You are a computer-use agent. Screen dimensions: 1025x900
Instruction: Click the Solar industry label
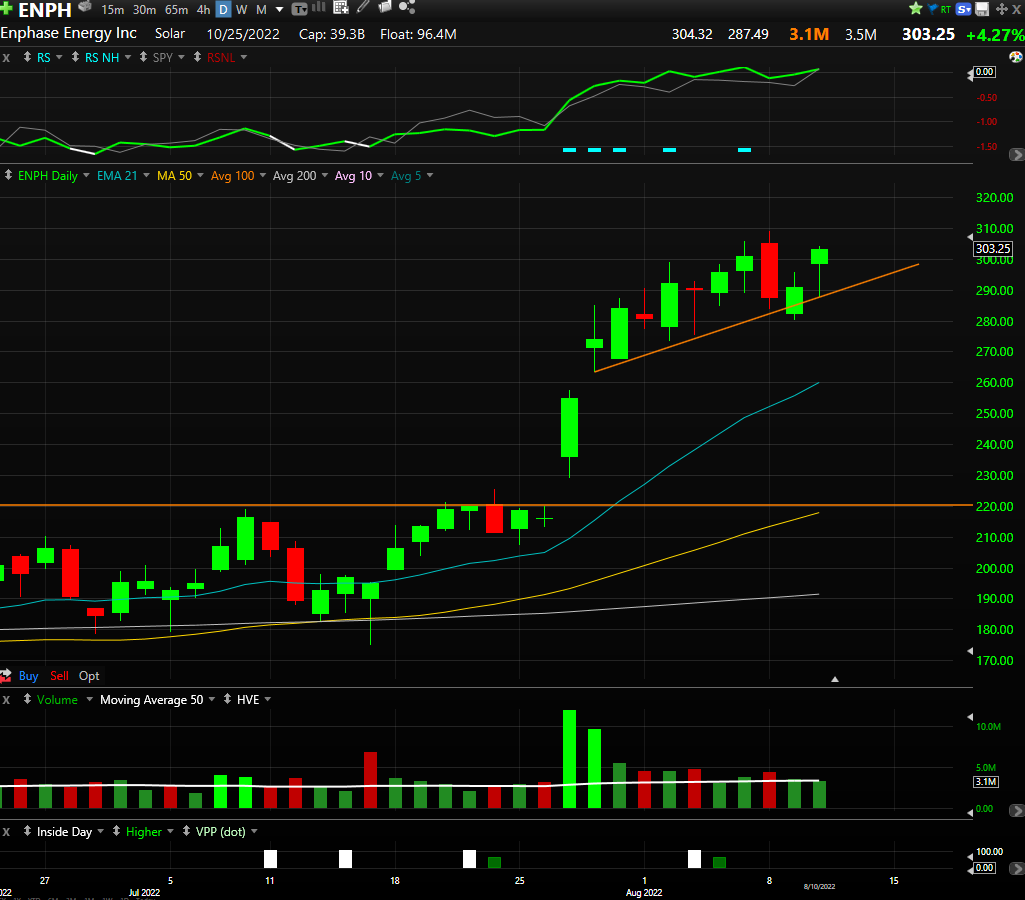tap(170, 33)
